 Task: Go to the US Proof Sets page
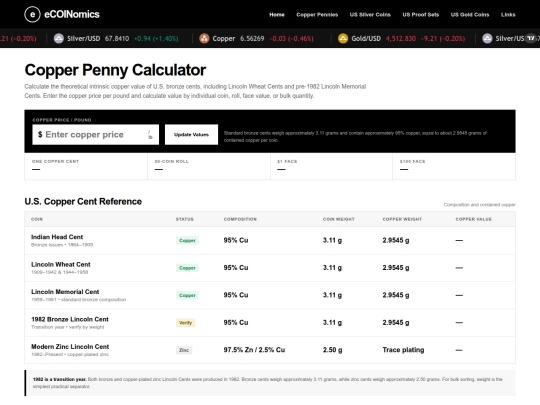pos(421,15)
